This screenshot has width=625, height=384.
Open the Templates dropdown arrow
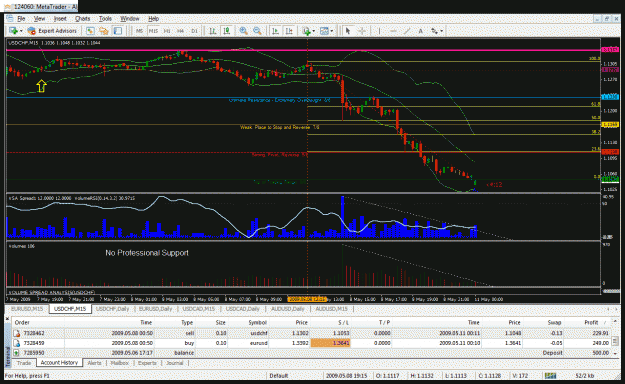[x=332, y=31]
